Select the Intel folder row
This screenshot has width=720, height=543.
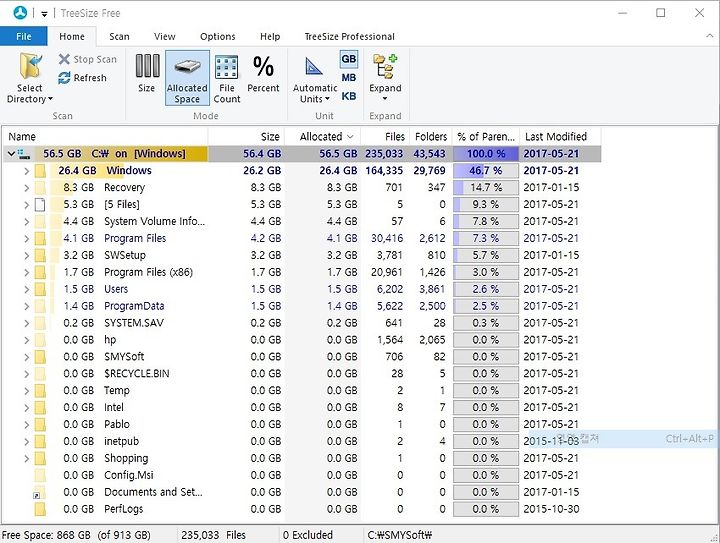pos(302,408)
